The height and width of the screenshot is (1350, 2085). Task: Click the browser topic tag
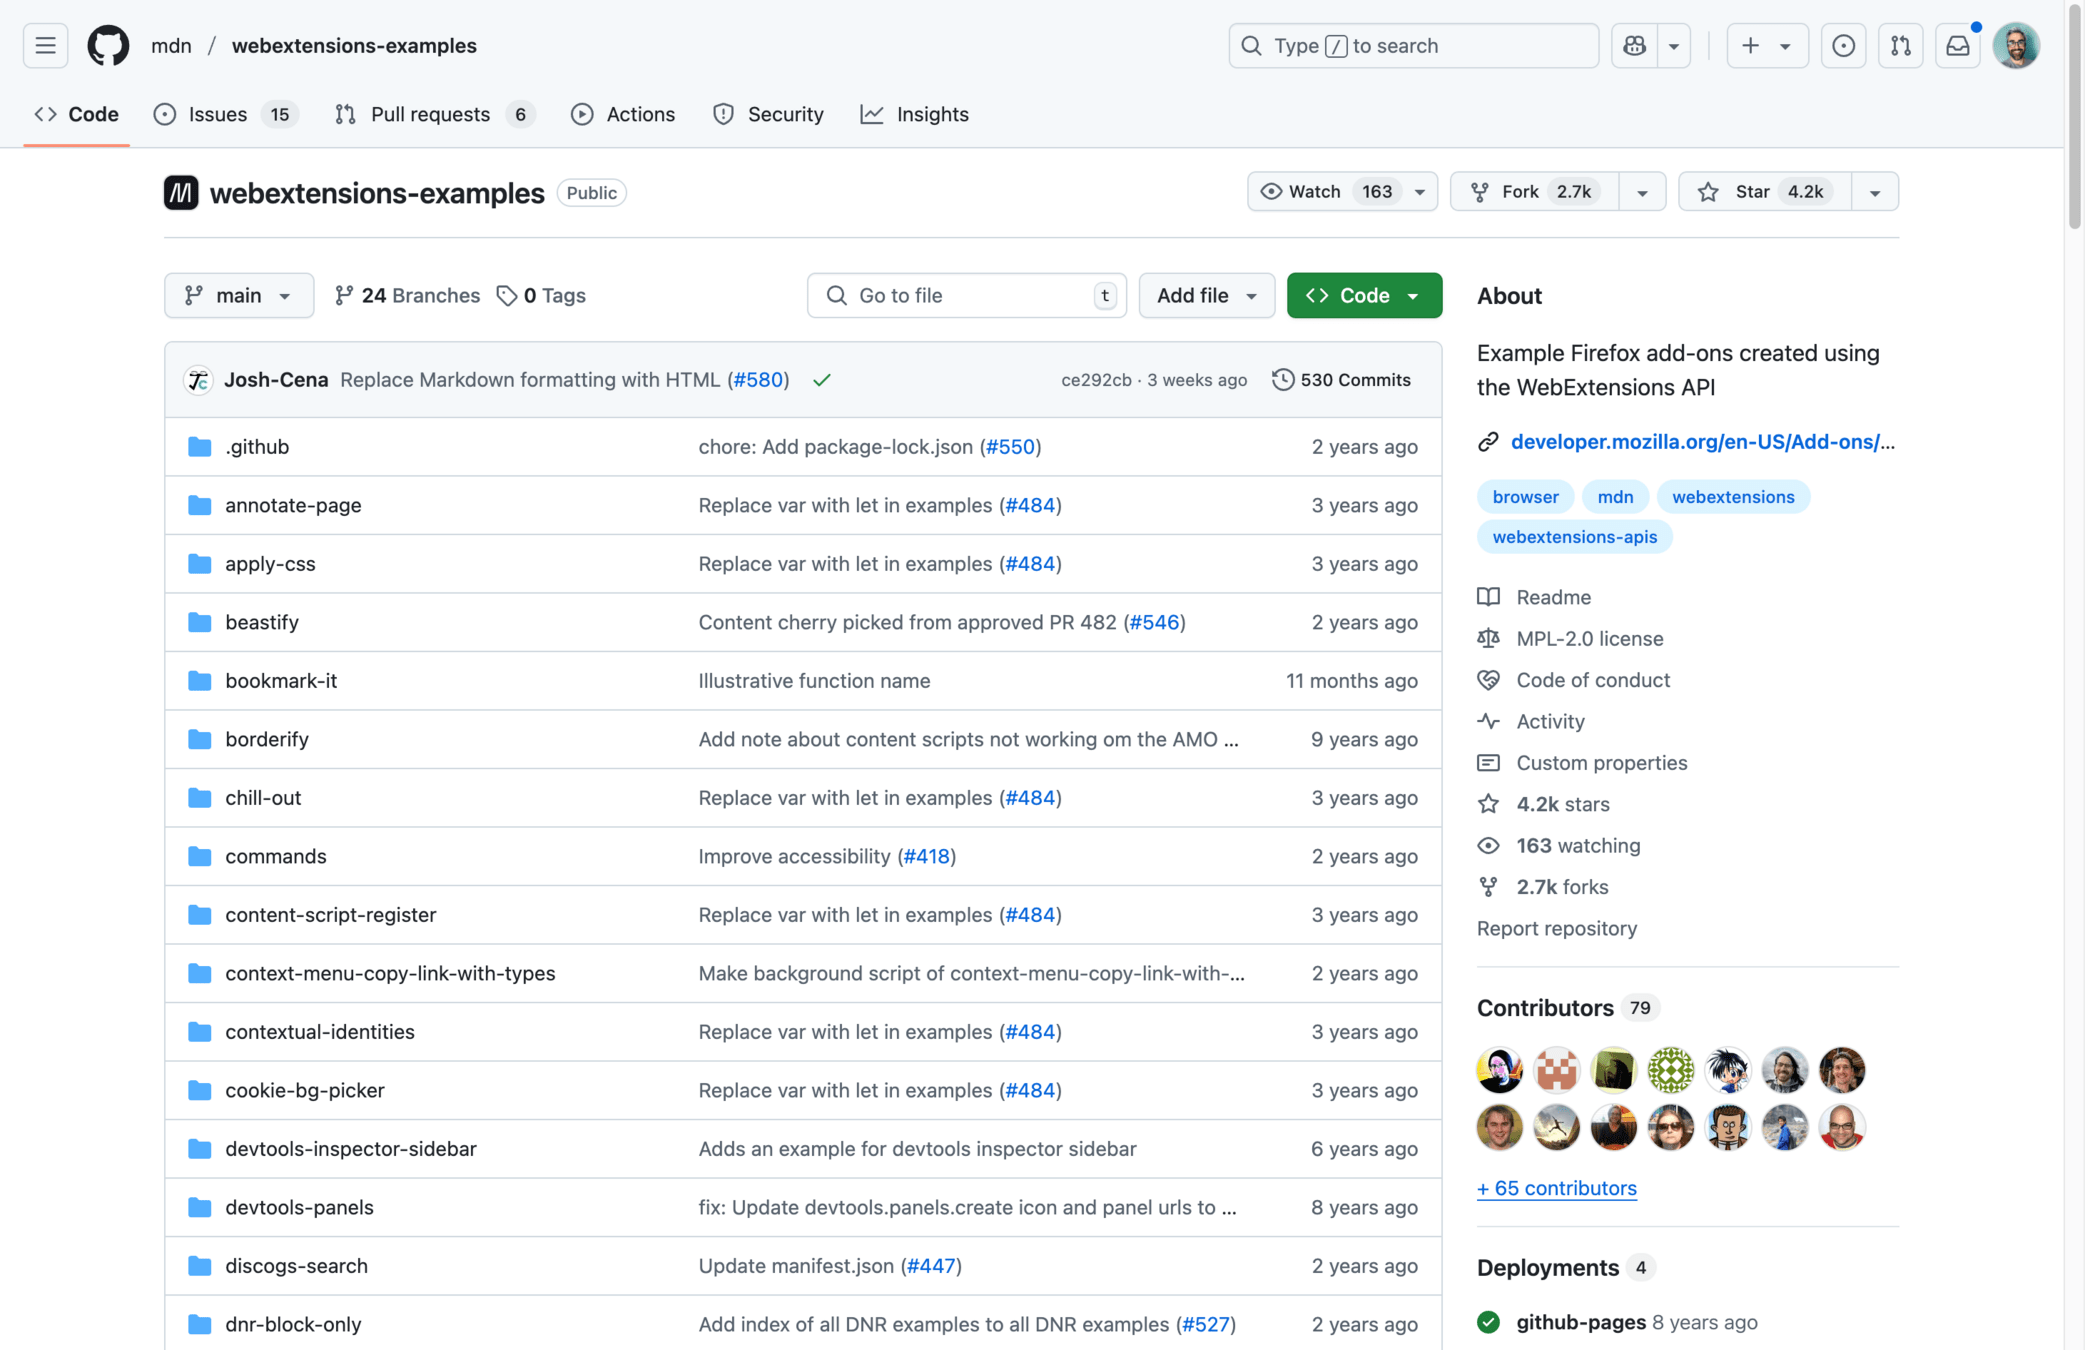click(1525, 497)
